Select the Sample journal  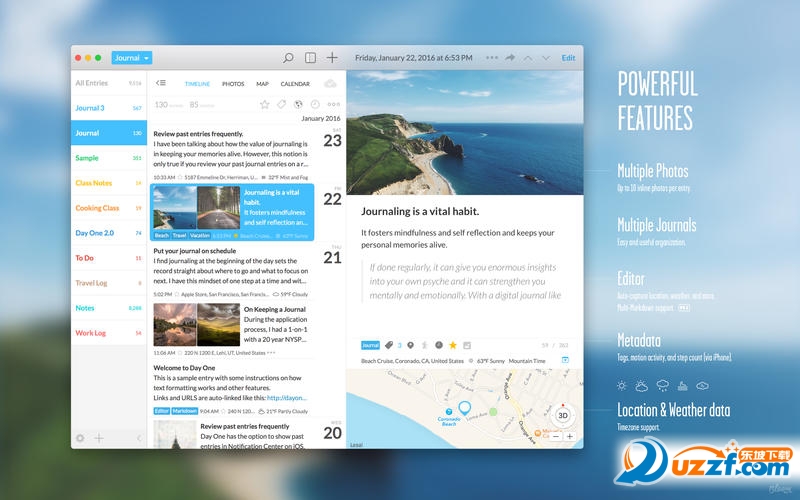pos(109,158)
